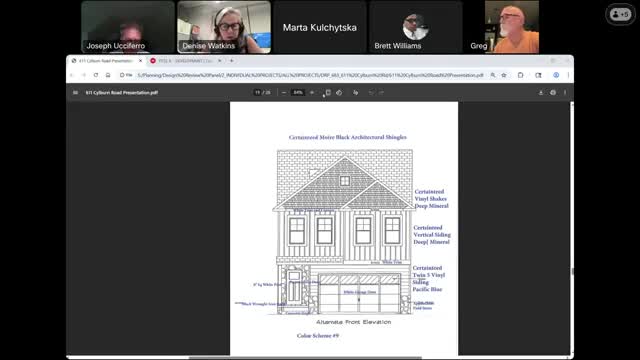The image size is (640, 360).
Task: Open the browser three-dot menu
Action: click(568, 75)
